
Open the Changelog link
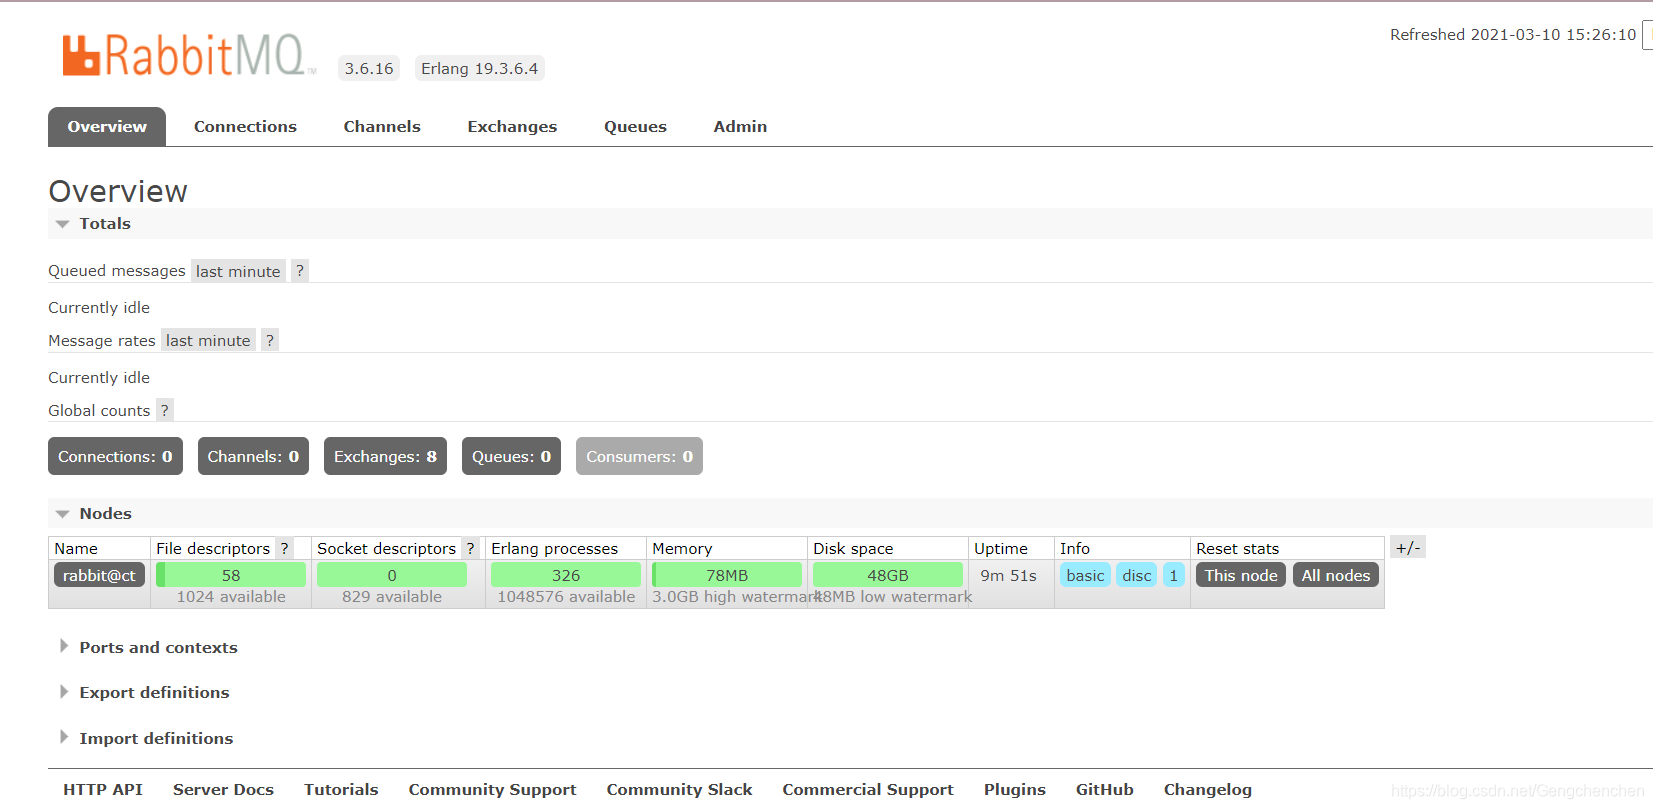tap(1208, 789)
